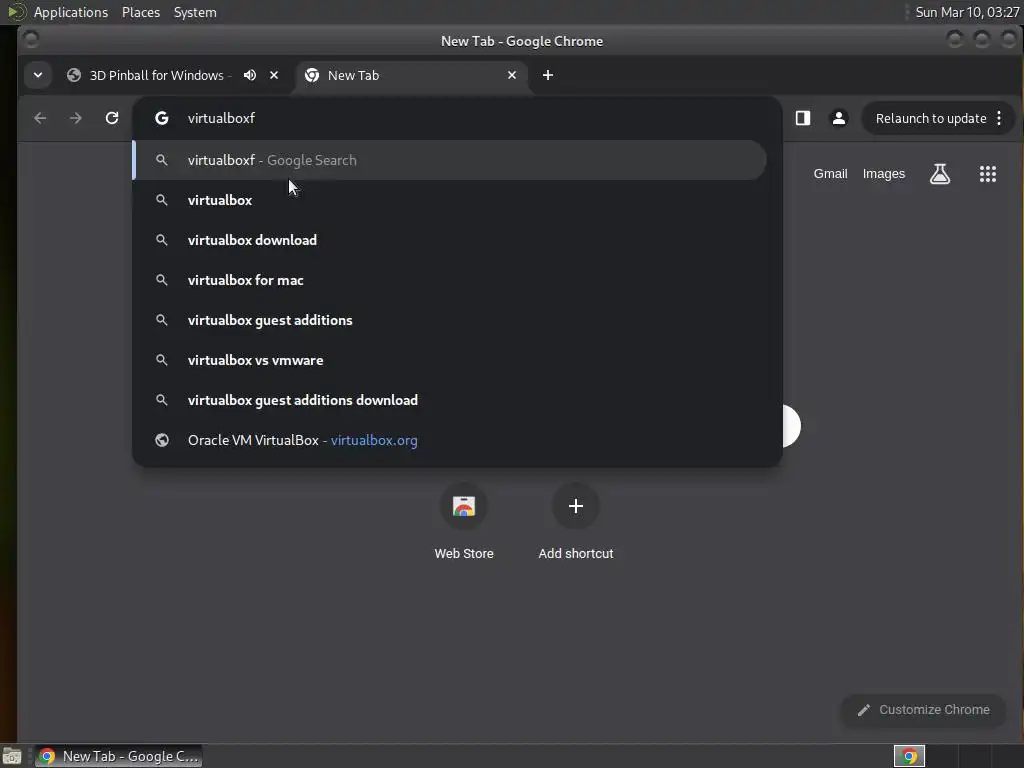1024x768 pixels.
Task: Open the Applications menu
Action: [x=71, y=12]
